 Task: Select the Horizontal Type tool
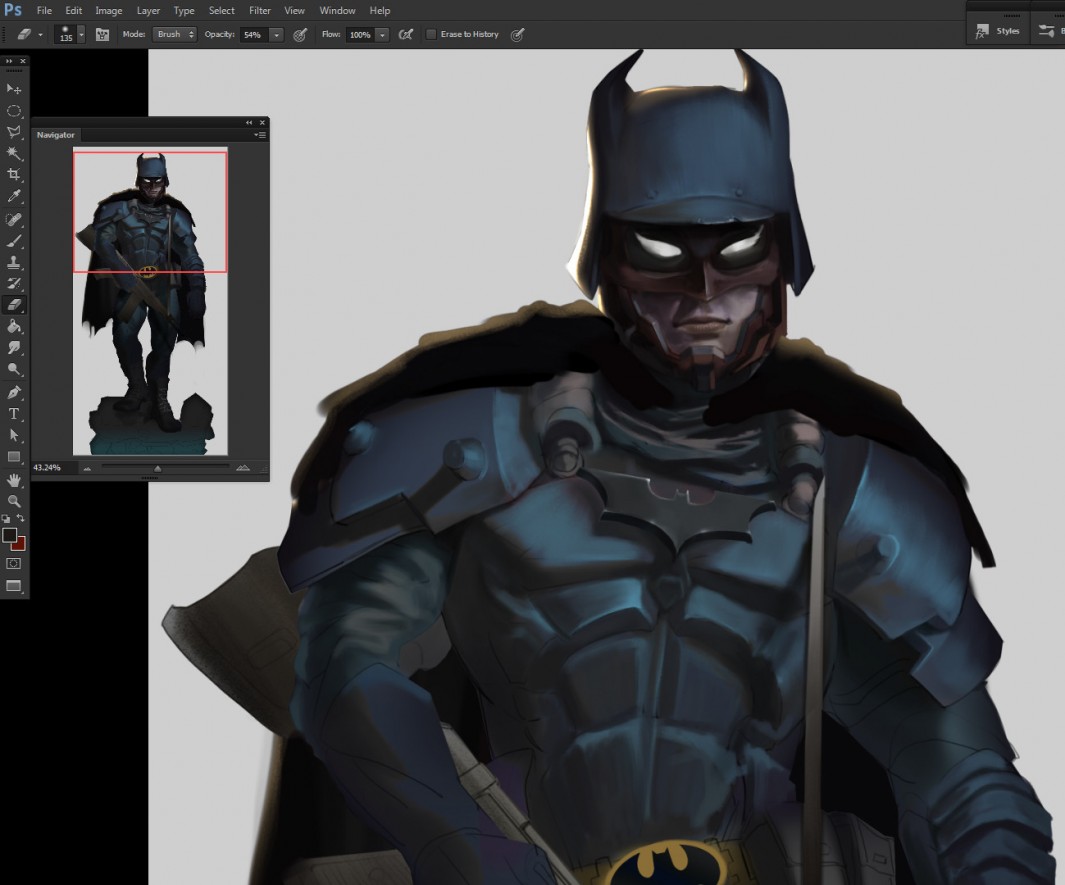pos(14,414)
